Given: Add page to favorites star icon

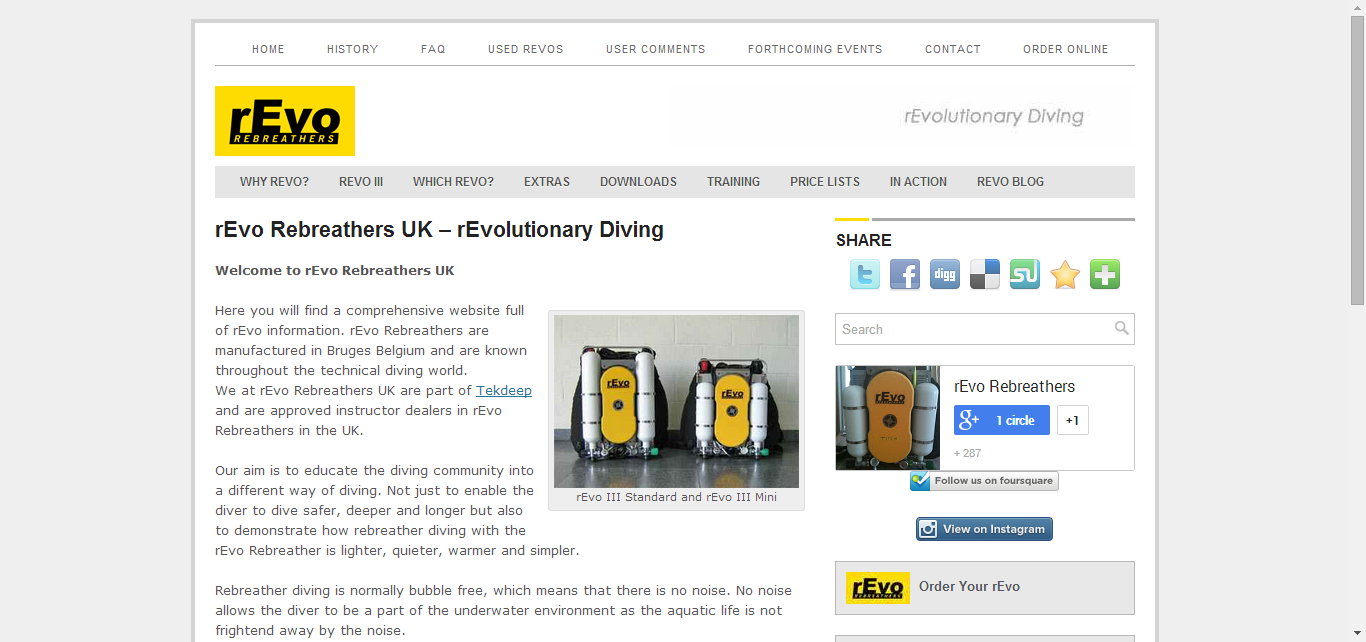Looking at the screenshot, I should 1065,274.
